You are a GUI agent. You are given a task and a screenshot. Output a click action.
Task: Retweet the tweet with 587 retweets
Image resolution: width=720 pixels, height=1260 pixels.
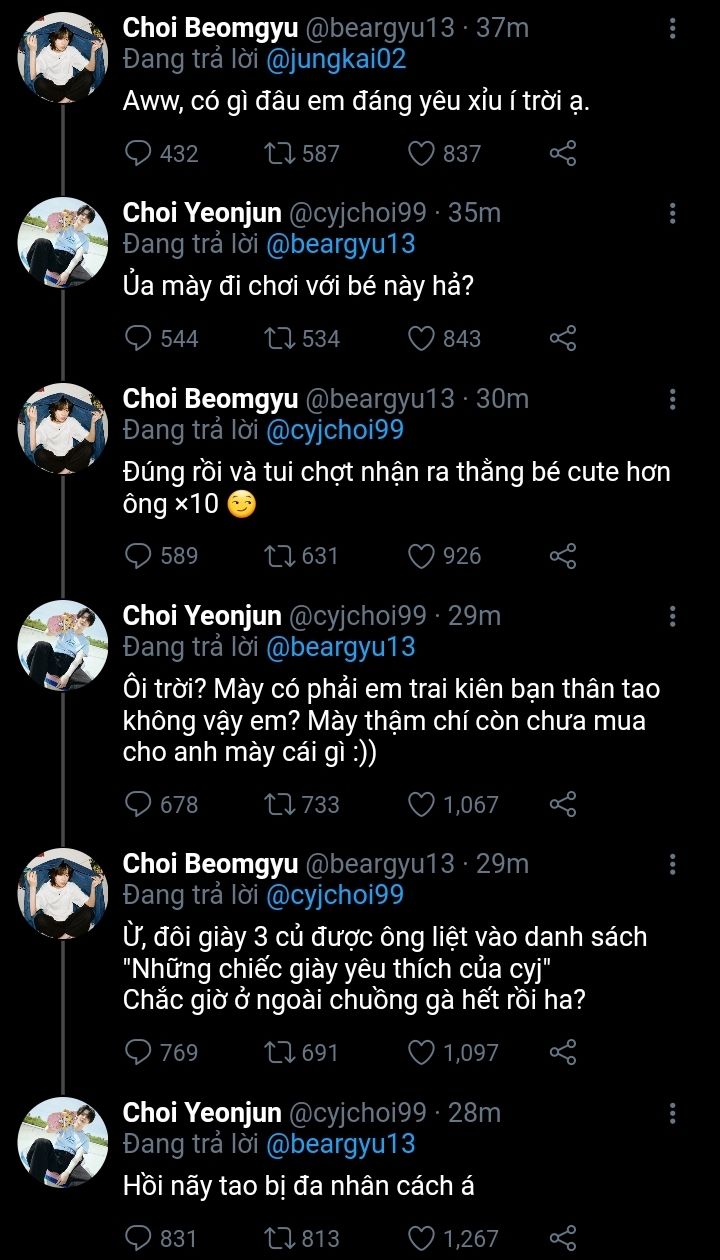point(278,153)
